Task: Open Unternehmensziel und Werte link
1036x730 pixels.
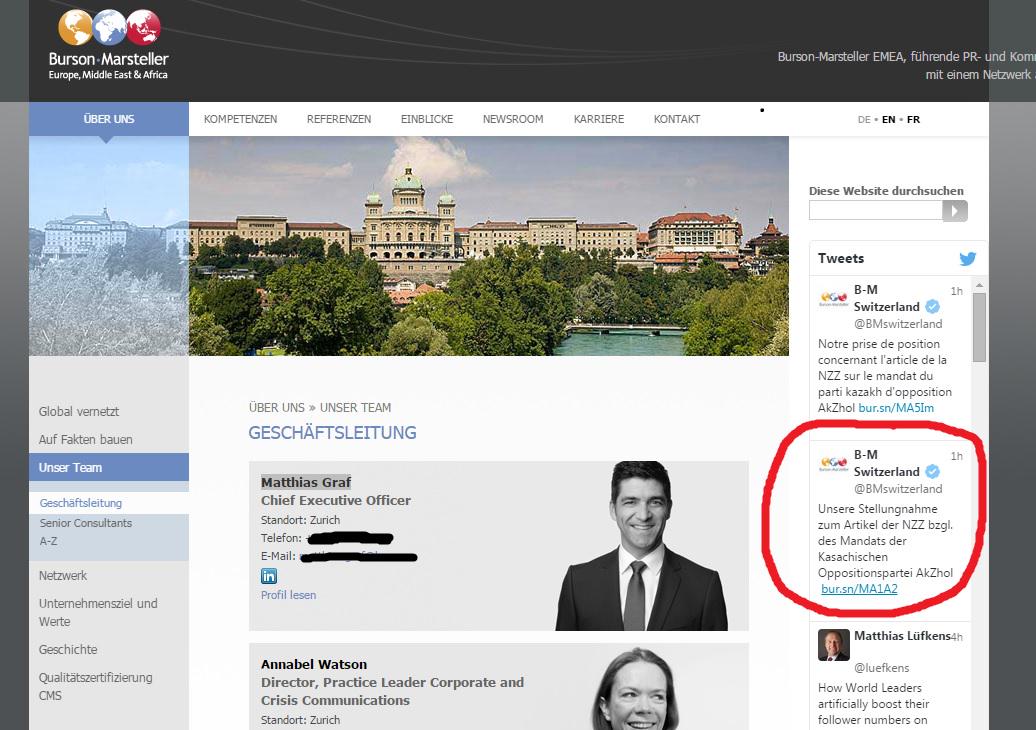Action: click(x=98, y=612)
